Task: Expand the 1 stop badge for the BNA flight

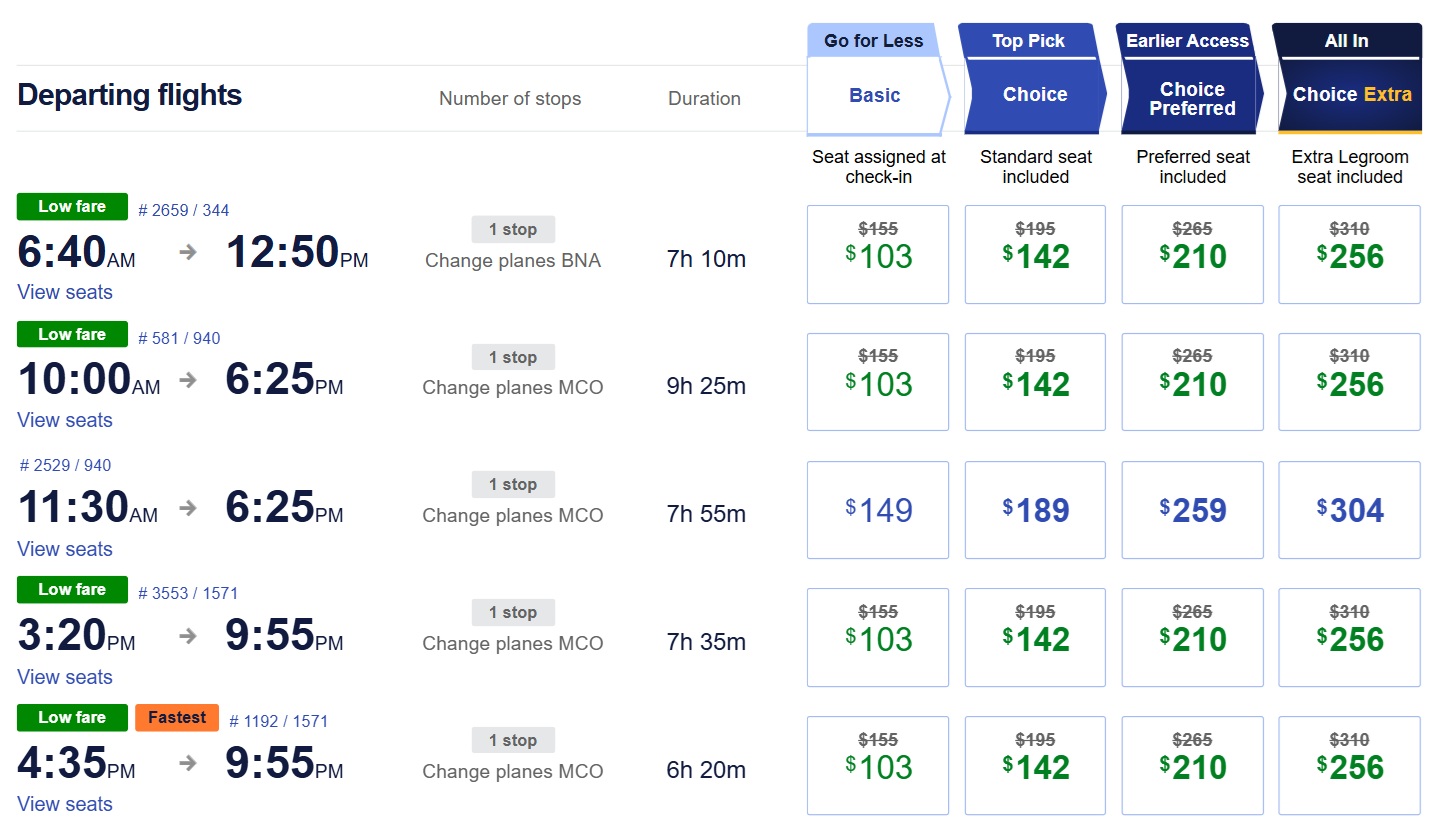Action: (x=513, y=229)
